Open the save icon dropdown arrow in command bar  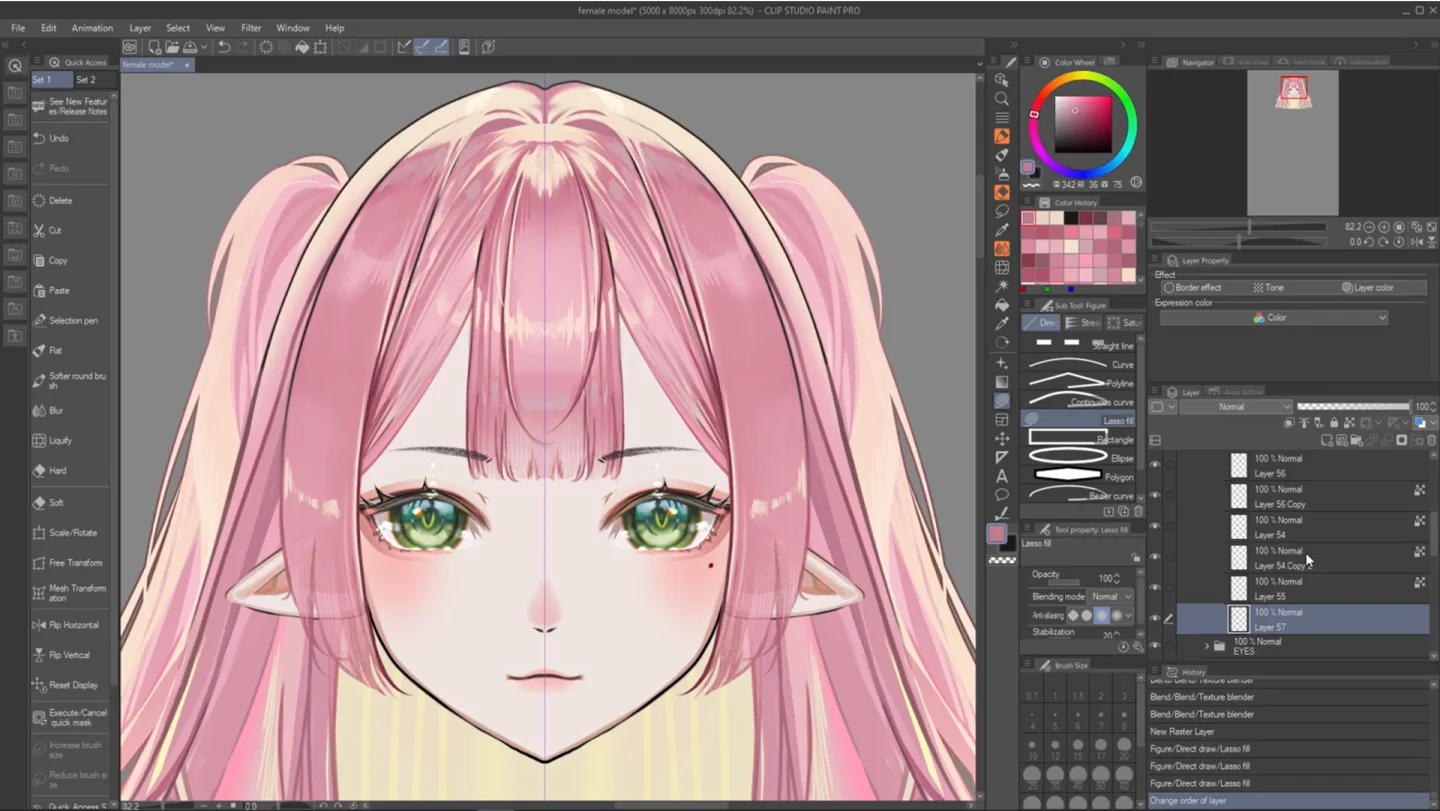pos(204,47)
